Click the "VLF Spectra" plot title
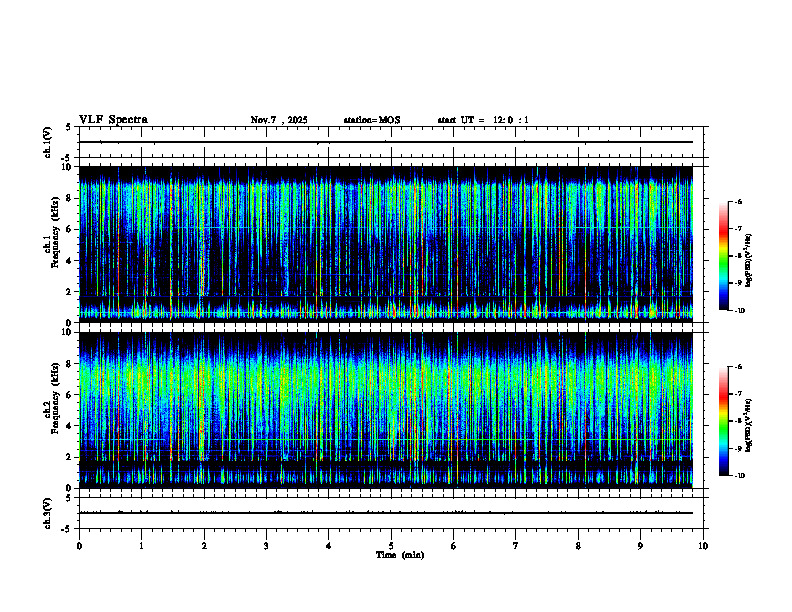This screenshot has width=792, height=612. coord(113,120)
